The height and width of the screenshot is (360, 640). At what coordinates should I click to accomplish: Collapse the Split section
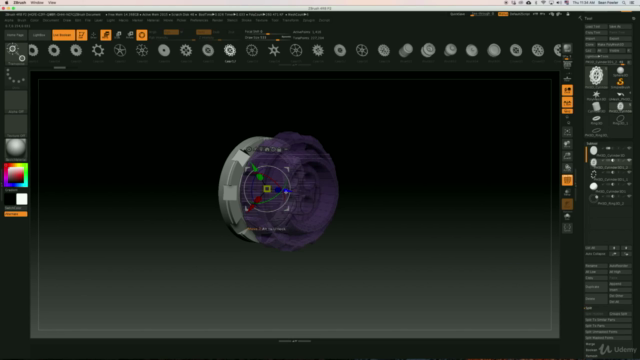coord(589,308)
